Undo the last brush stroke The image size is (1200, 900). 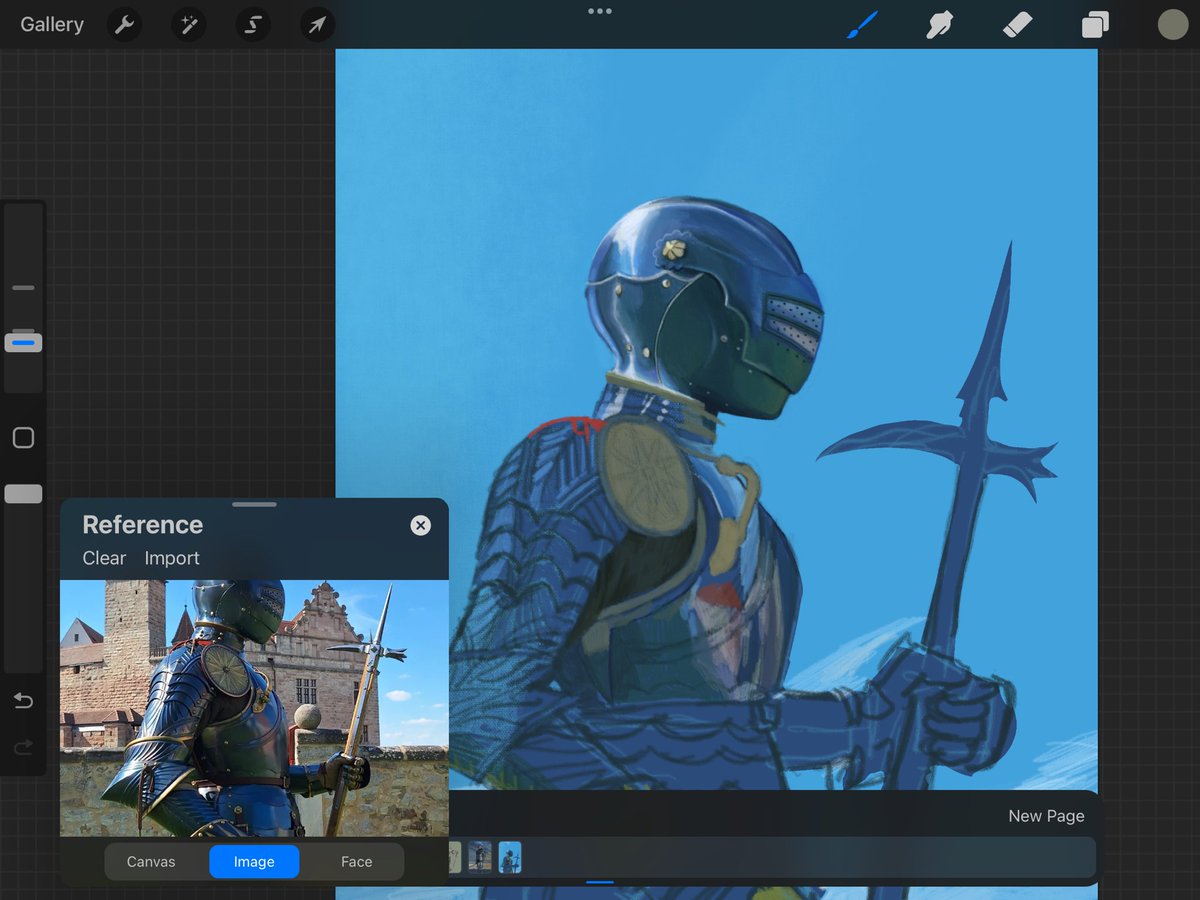point(23,700)
